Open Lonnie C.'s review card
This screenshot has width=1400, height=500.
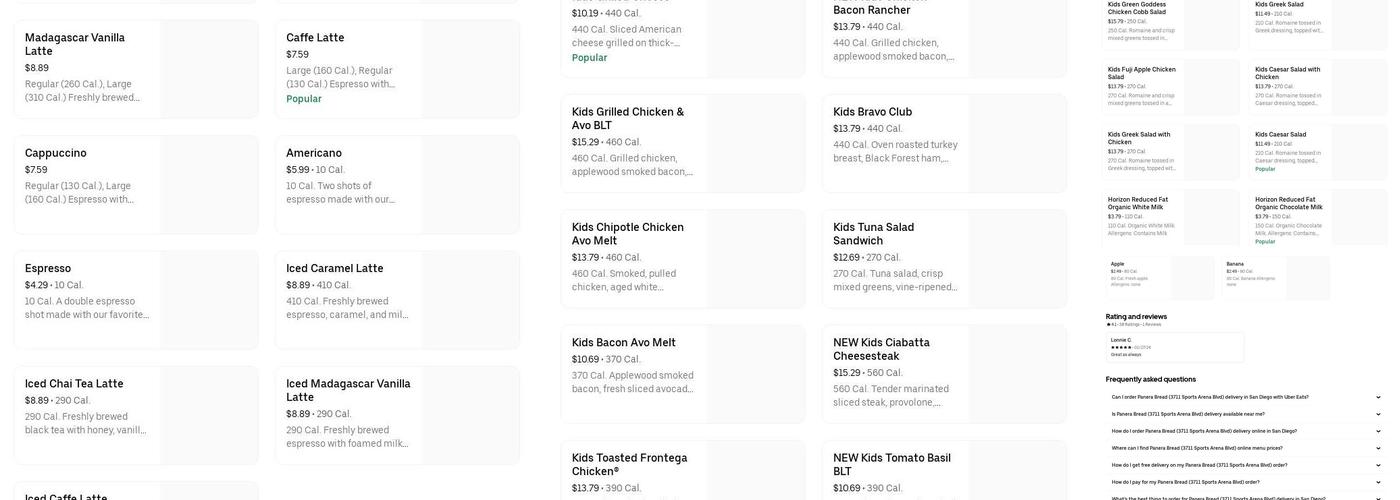click(x=1174, y=347)
